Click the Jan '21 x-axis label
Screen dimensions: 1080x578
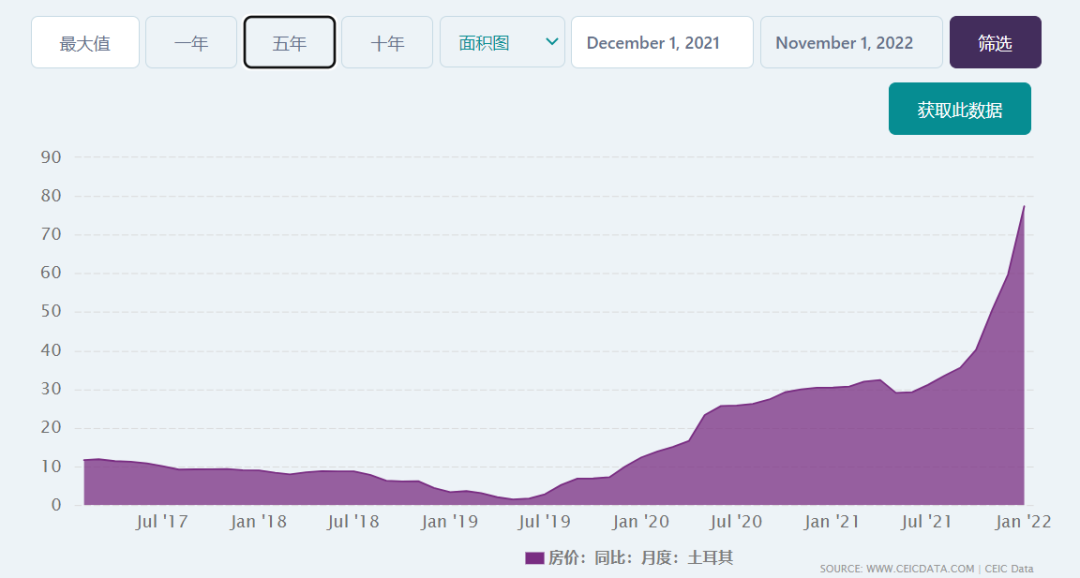coord(832,522)
